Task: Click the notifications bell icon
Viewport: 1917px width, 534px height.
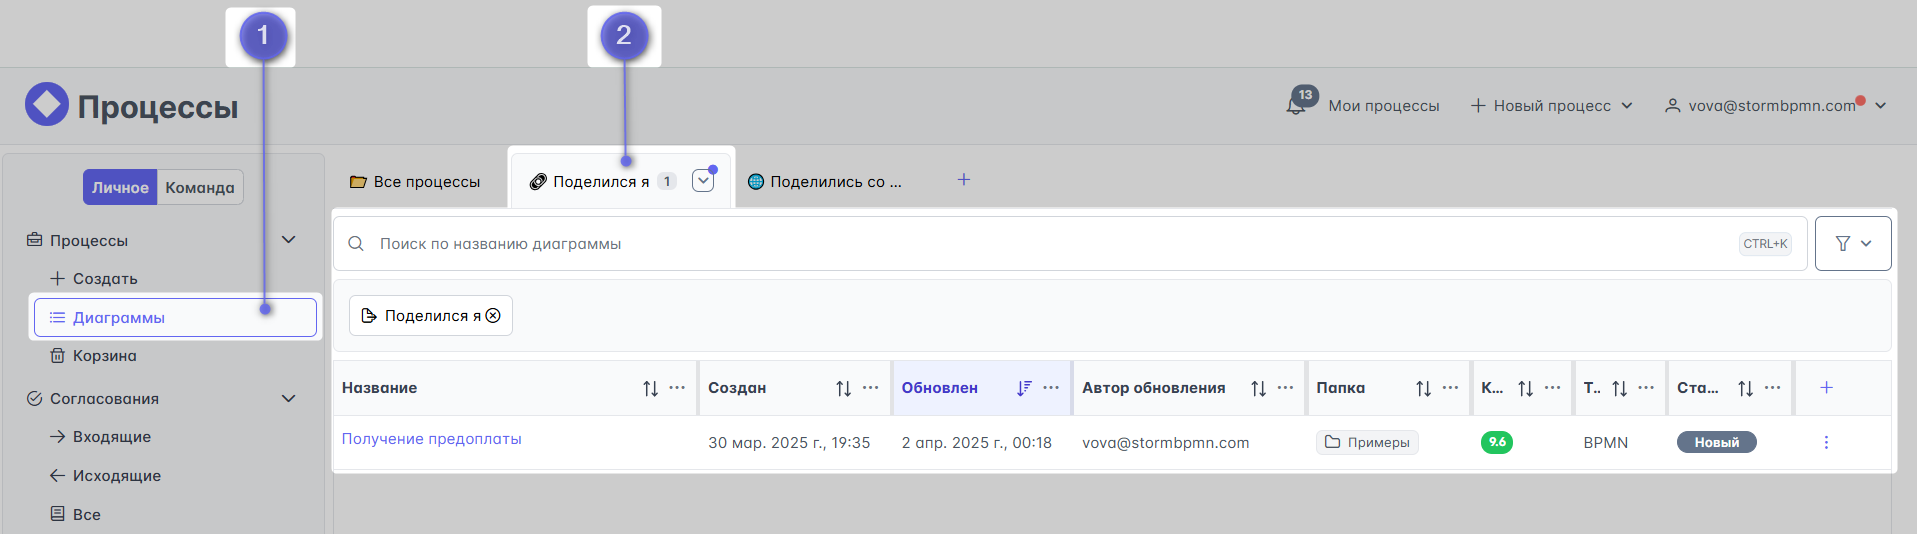Action: 1296,105
